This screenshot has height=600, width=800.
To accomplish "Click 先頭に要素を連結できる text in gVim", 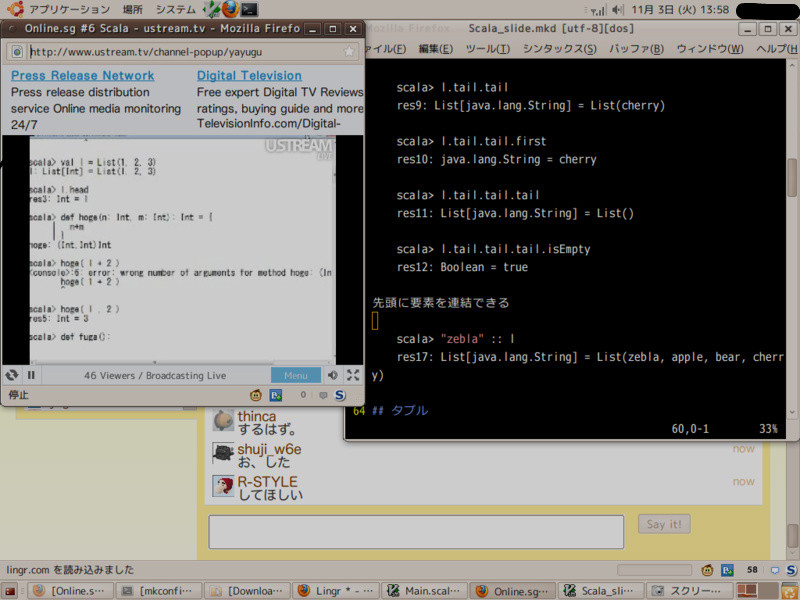I will point(441,303).
